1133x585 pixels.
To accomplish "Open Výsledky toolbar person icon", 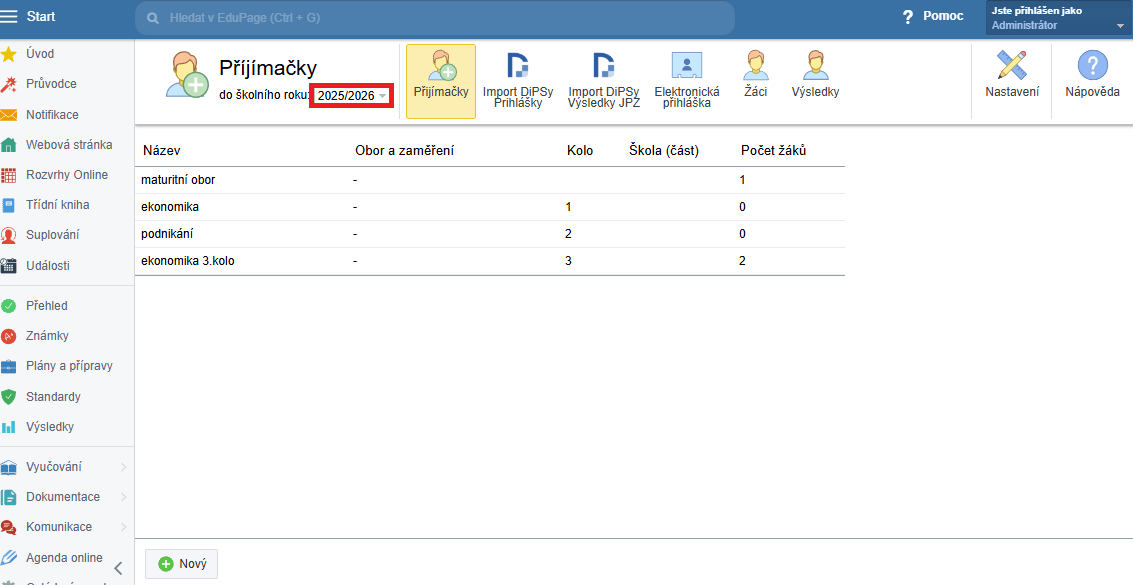I will (815, 65).
